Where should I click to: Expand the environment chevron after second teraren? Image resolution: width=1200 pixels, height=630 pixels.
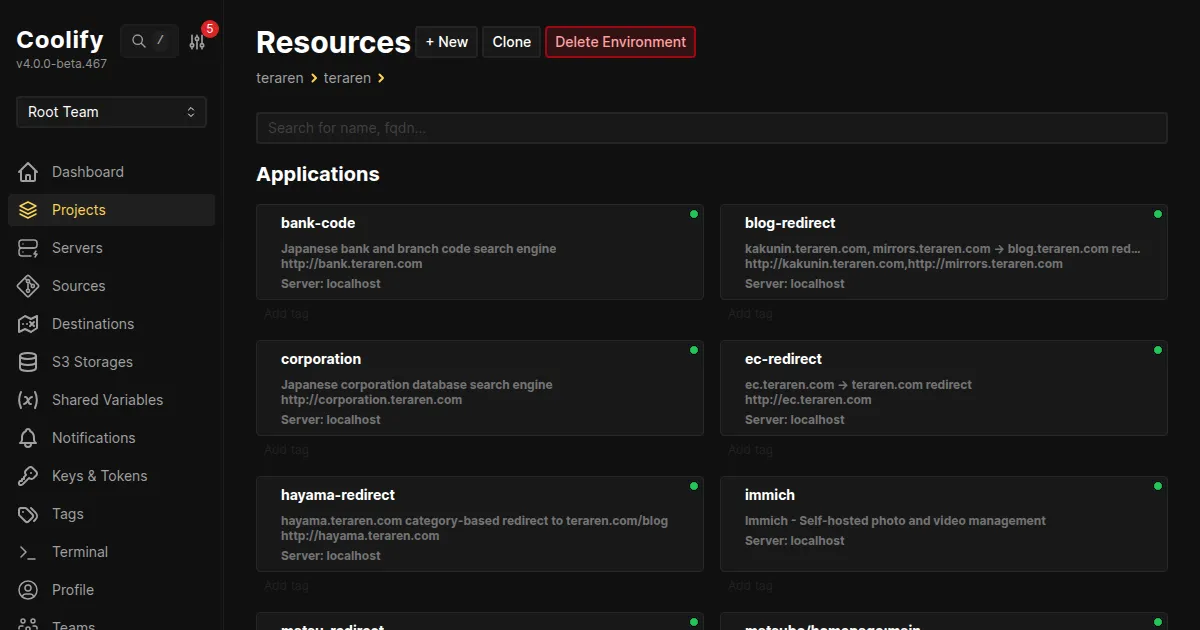click(x=381, y=78)
